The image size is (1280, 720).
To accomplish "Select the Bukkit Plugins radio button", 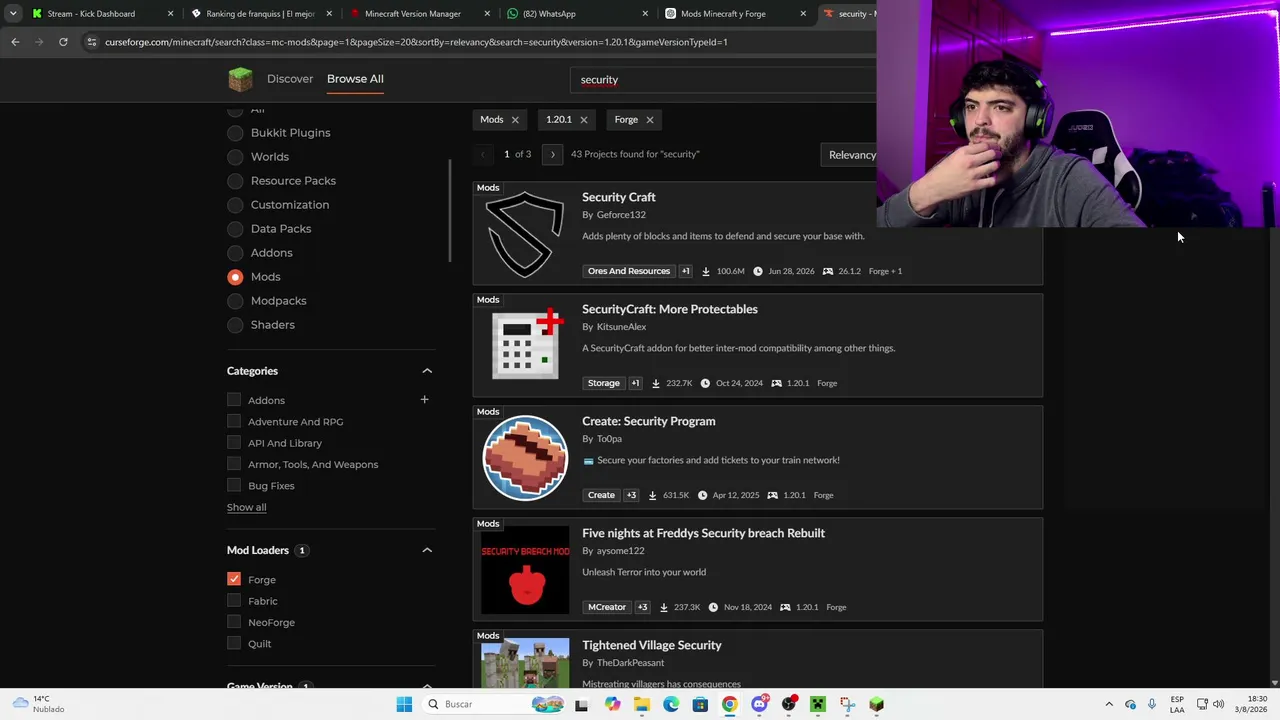I will click(235, 133).
